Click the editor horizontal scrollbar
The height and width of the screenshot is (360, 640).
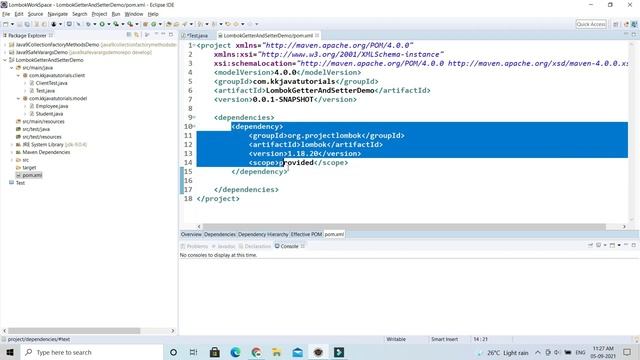pos(404,227)
